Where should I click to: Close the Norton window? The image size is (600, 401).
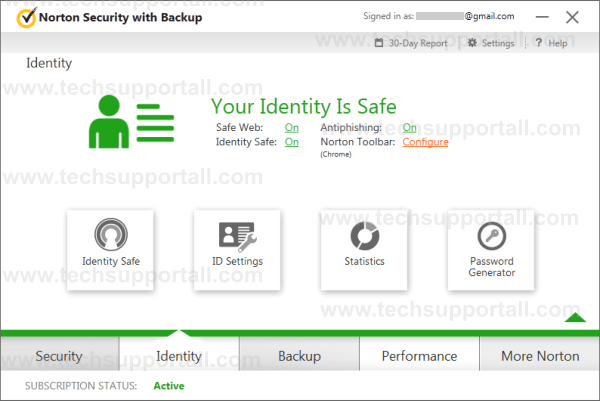(572, 17)
